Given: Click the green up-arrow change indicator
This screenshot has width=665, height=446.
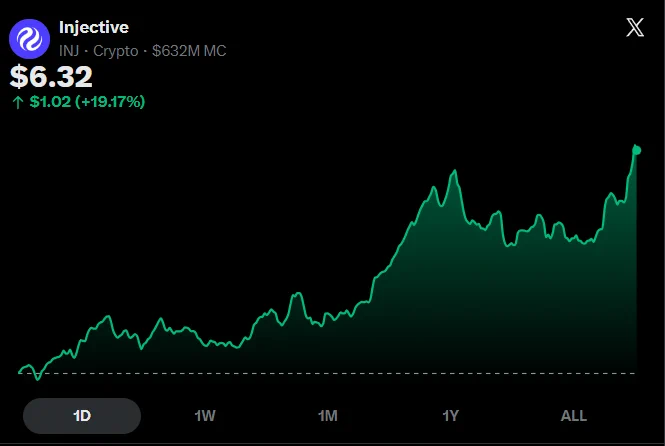Looking at the screenshot, I should coord(18,102).
